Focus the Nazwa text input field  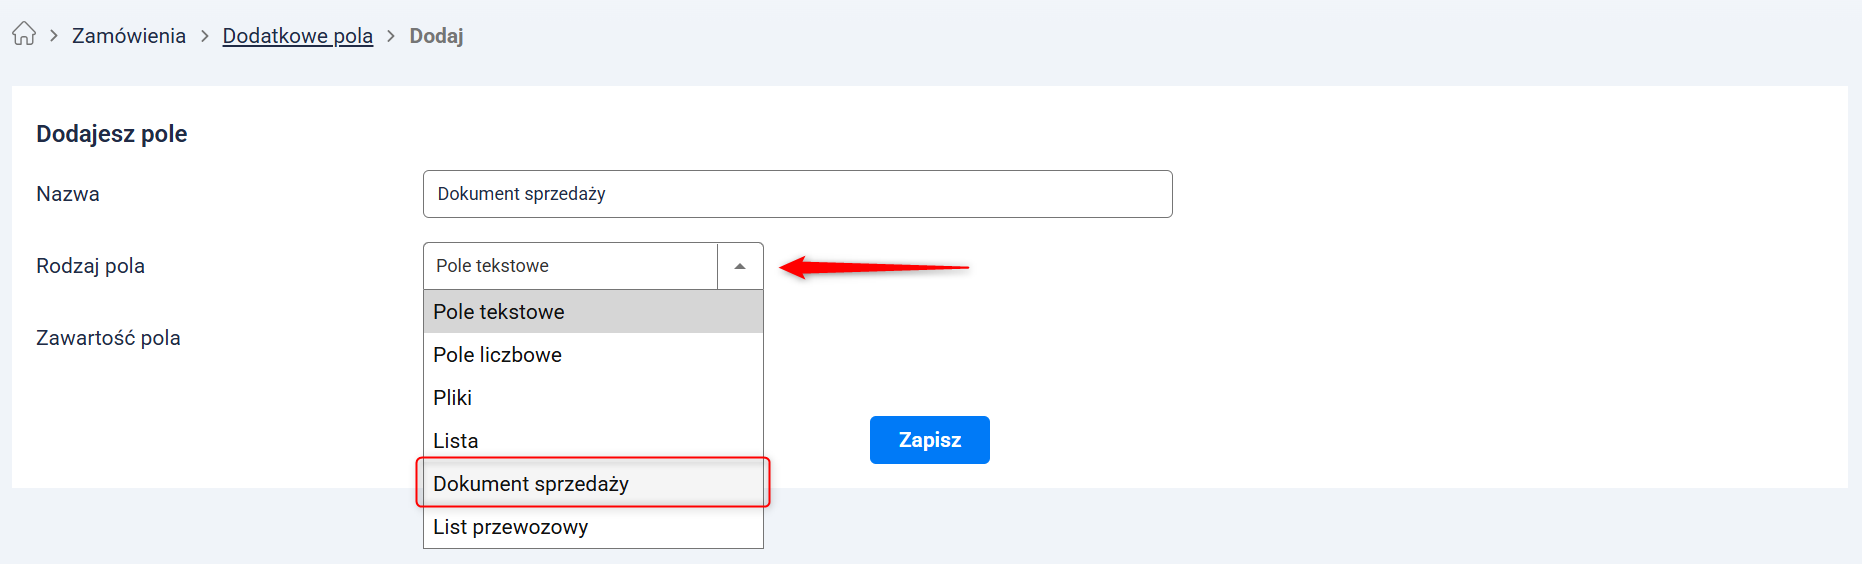coord(797,194)
